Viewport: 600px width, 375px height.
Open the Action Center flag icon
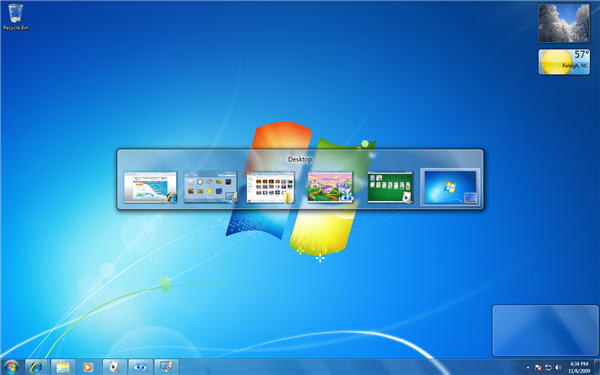click(x=538, y=368)
